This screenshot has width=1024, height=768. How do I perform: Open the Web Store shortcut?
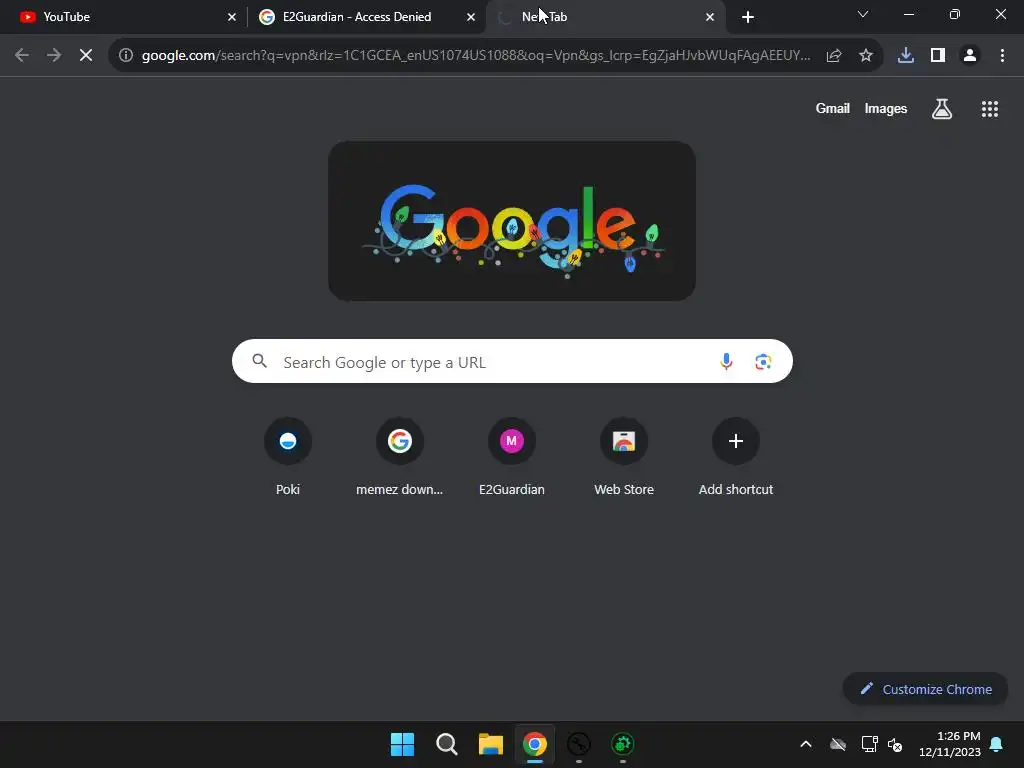click(x=624, y=456)
